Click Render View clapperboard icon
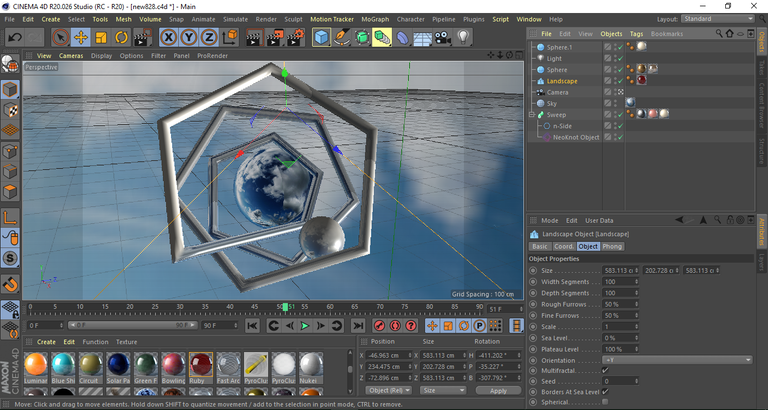This screenshot has width=768, height=410. (x=254, y=37)
